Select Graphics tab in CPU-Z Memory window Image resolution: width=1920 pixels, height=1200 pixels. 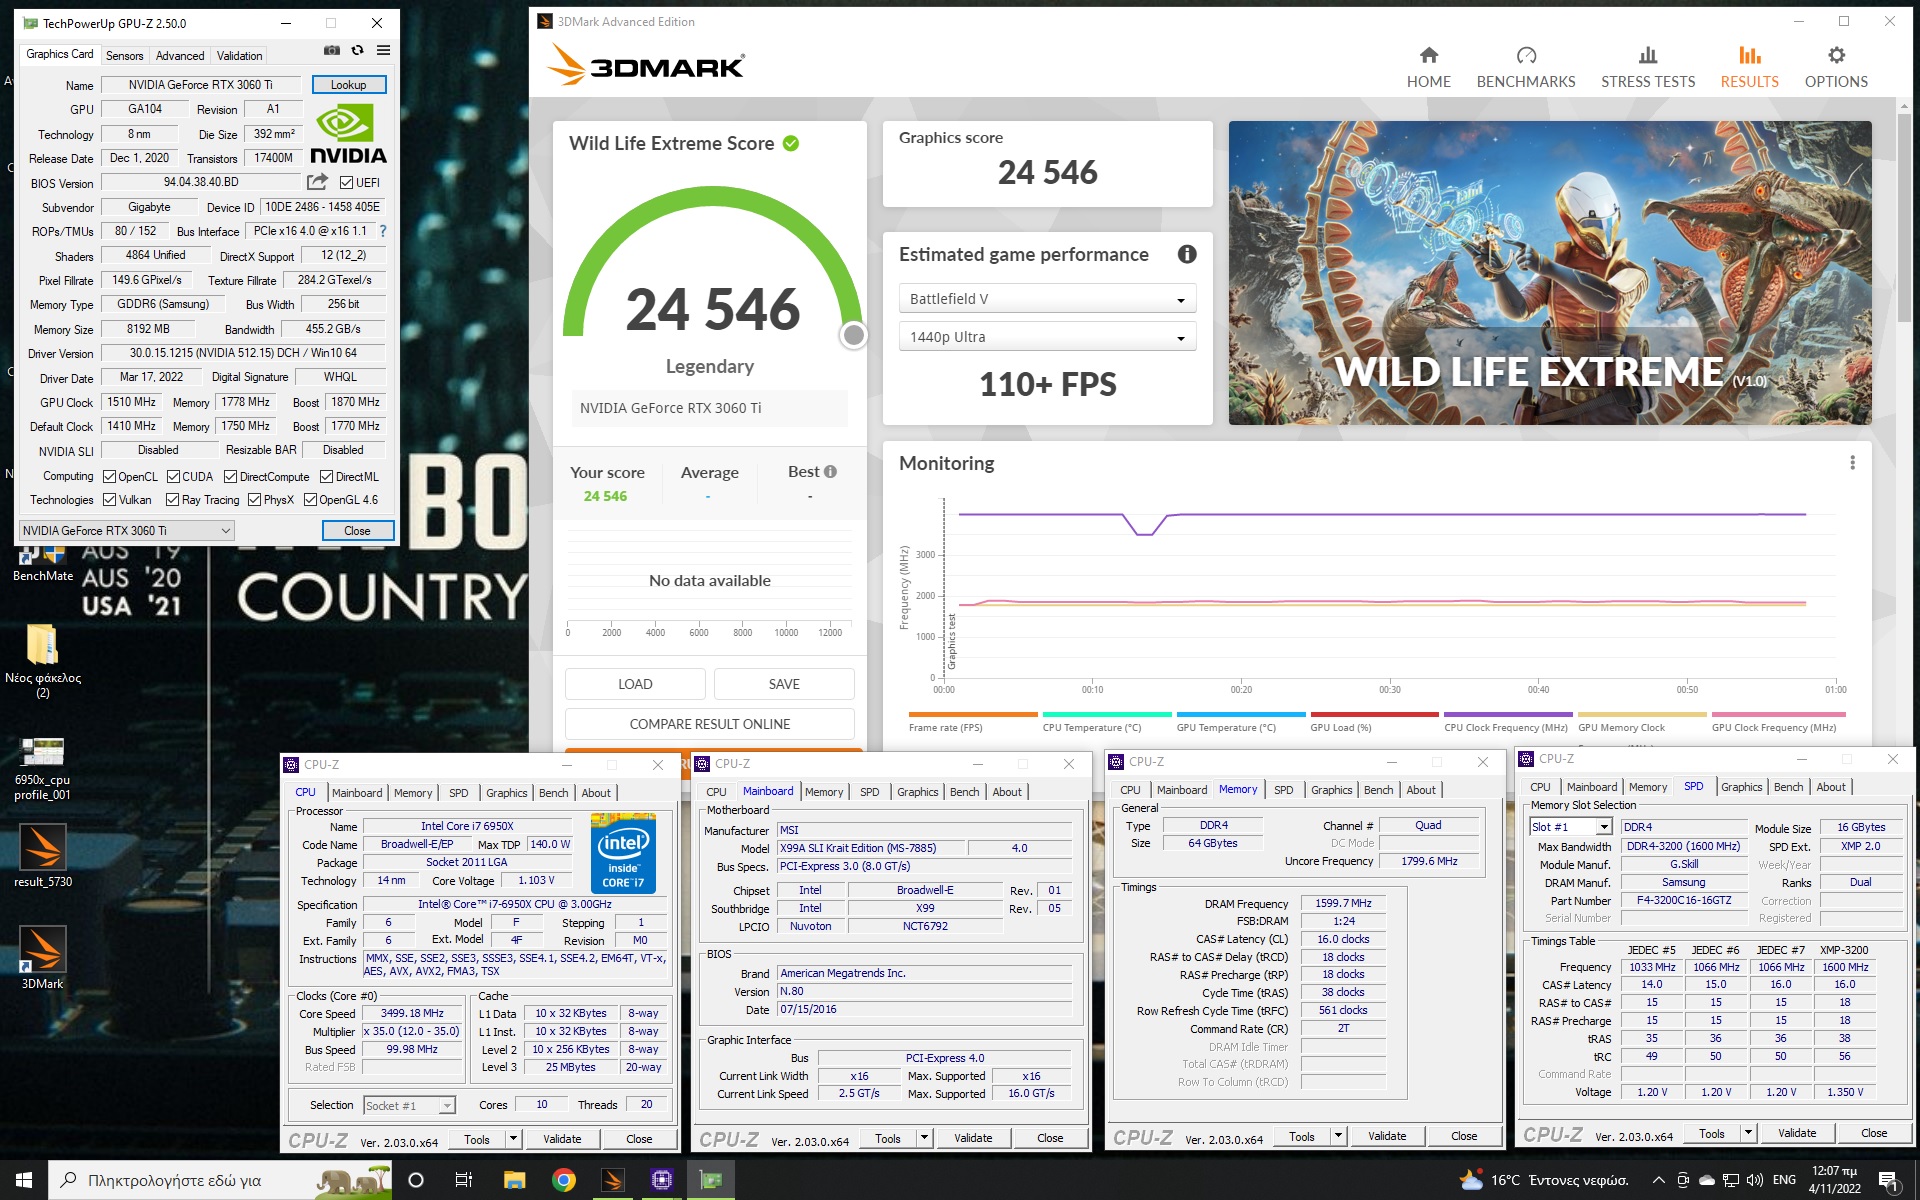pos(1331,790)
